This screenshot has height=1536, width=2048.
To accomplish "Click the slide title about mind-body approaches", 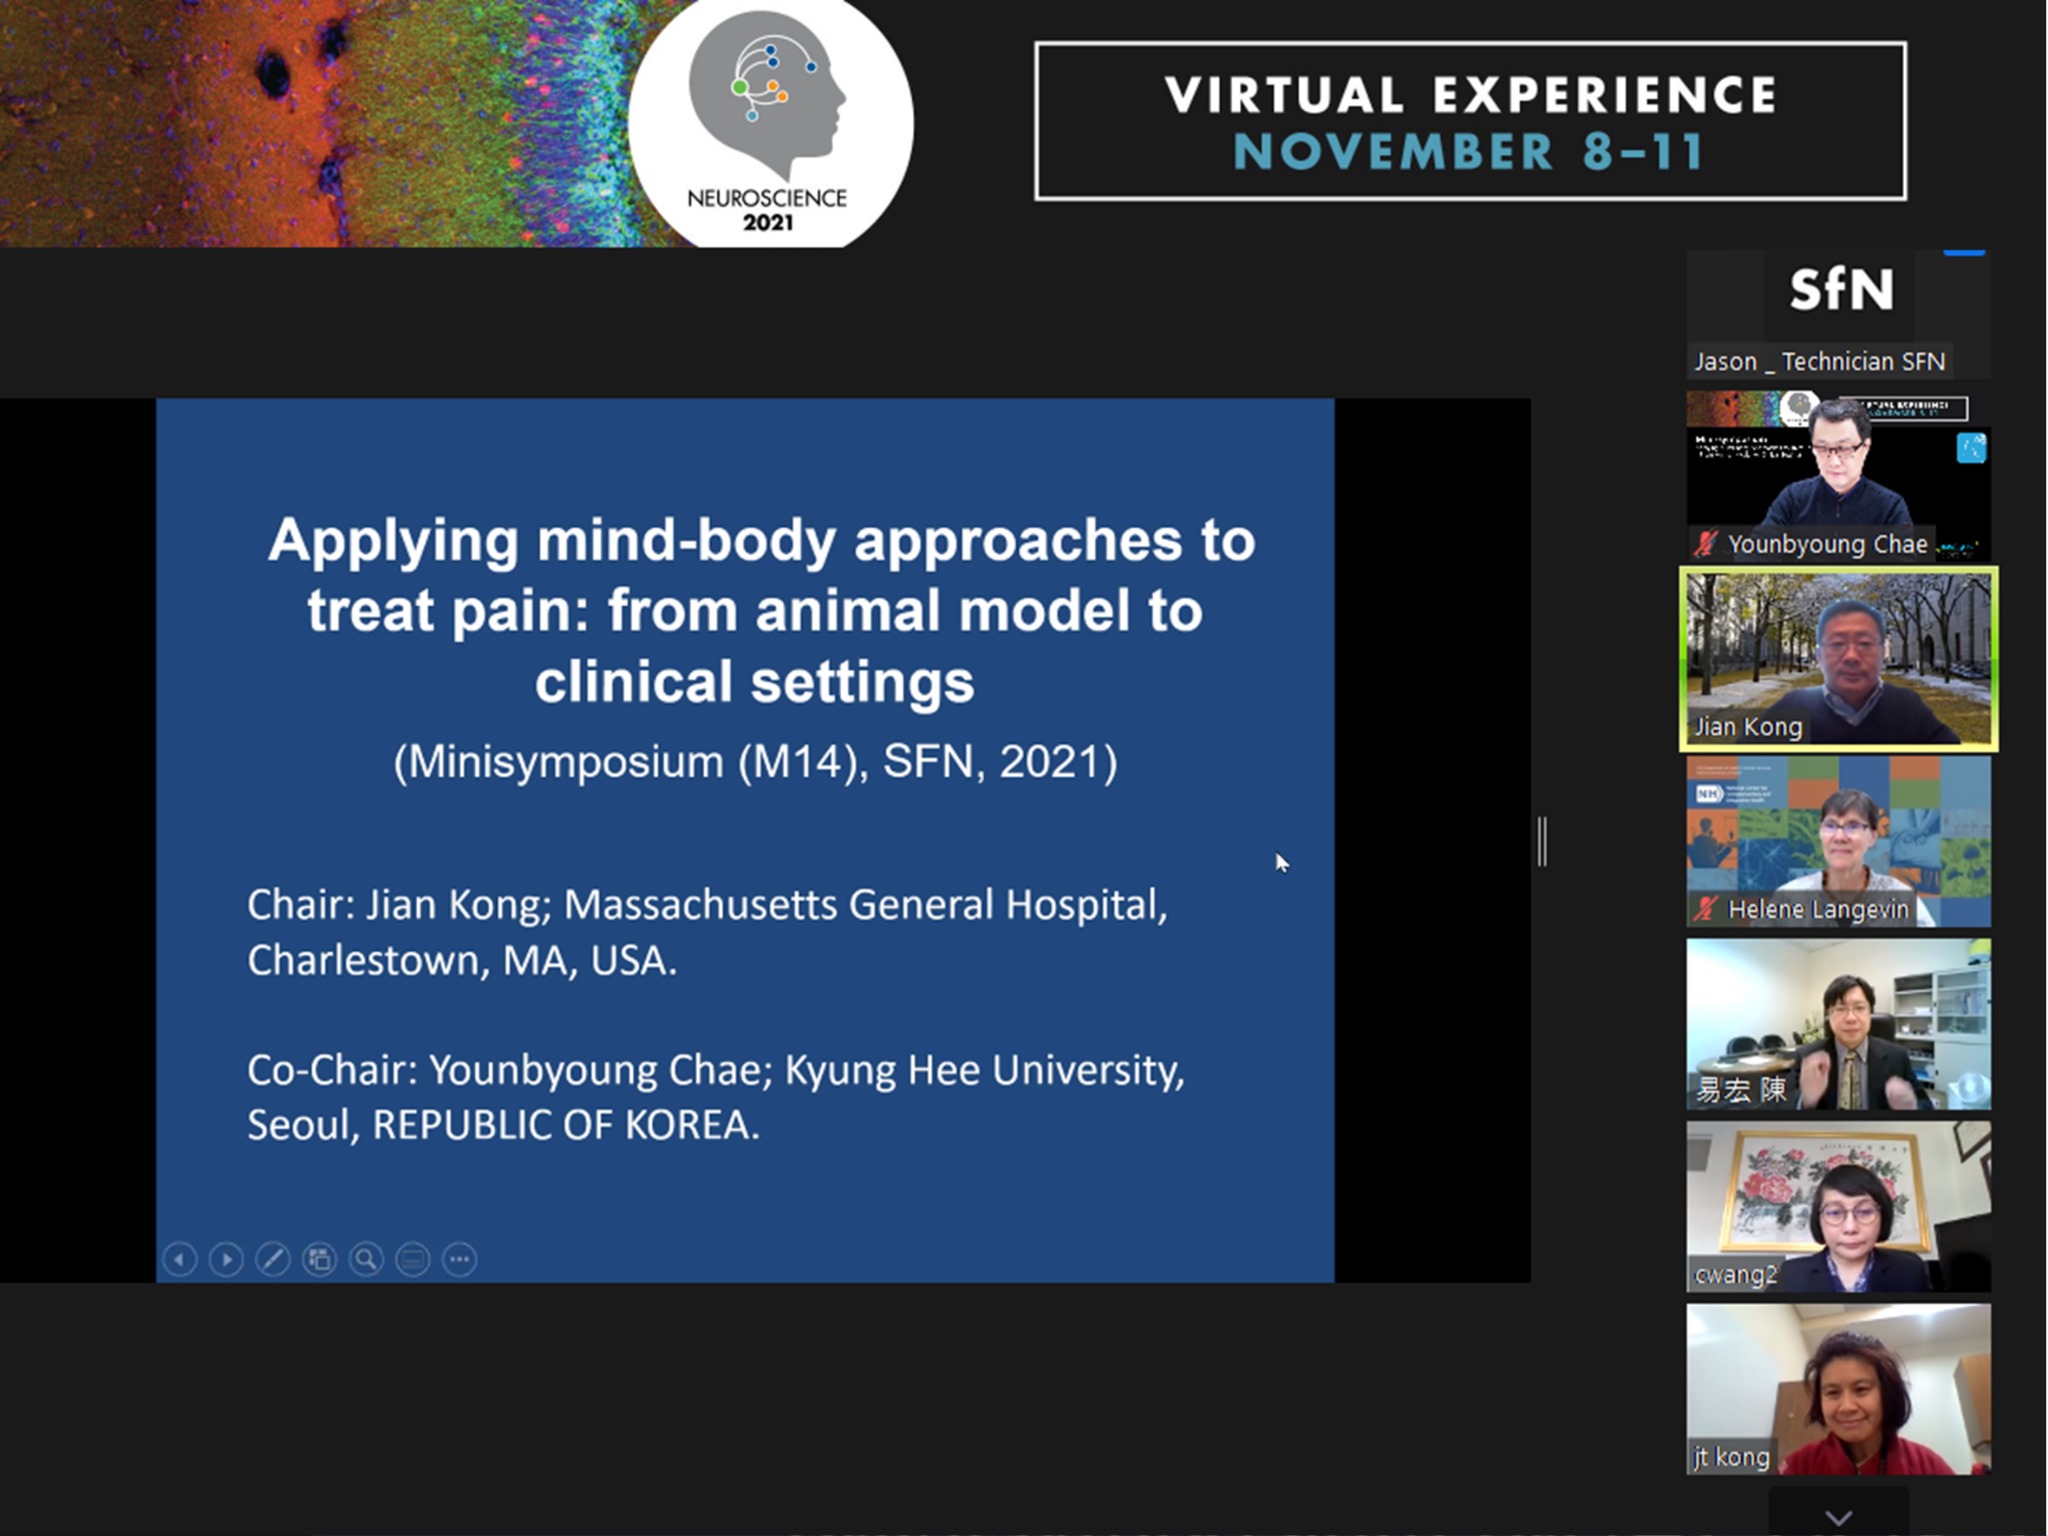I will click(x=760, y=610).
